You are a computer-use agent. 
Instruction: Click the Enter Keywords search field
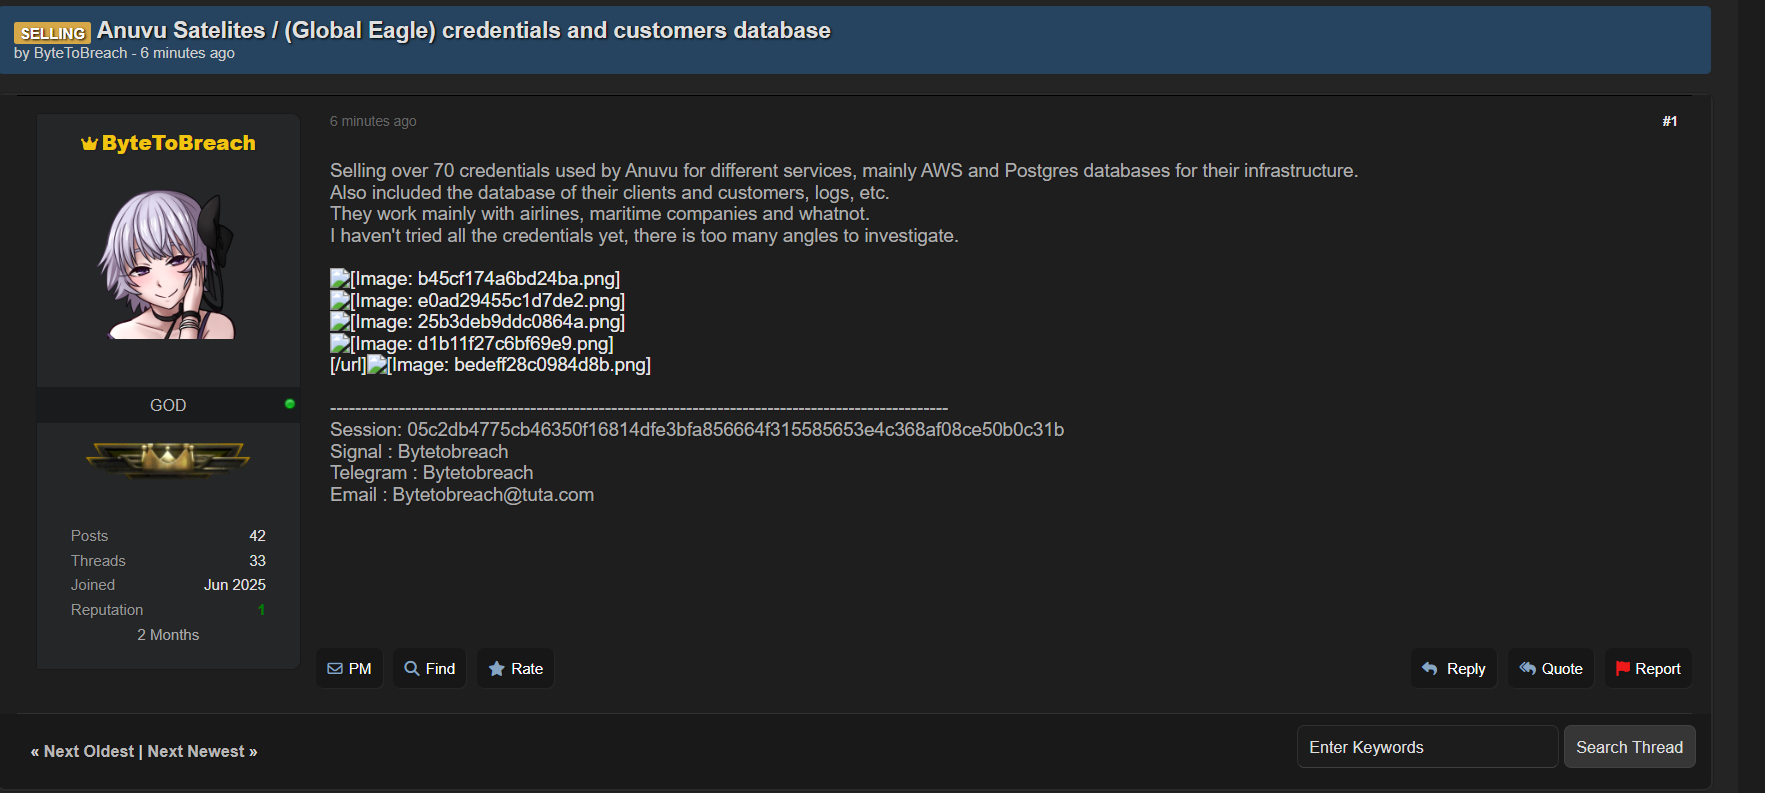click(1427, 747)
